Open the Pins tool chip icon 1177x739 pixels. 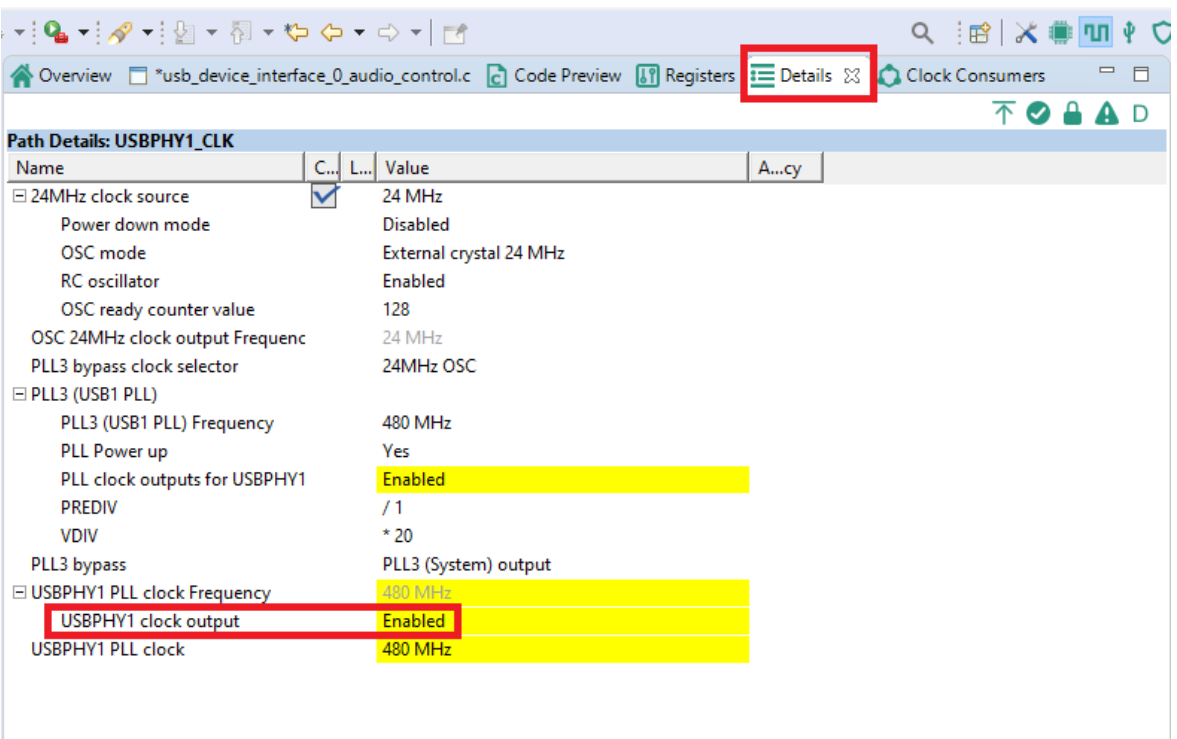click(x=1060, y=31)
